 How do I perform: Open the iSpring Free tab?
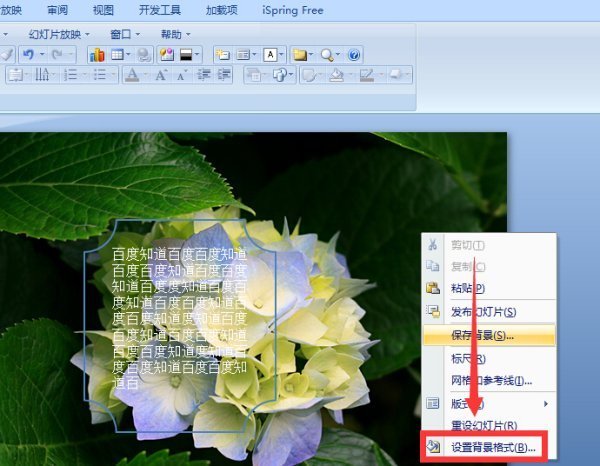(293, 10)
